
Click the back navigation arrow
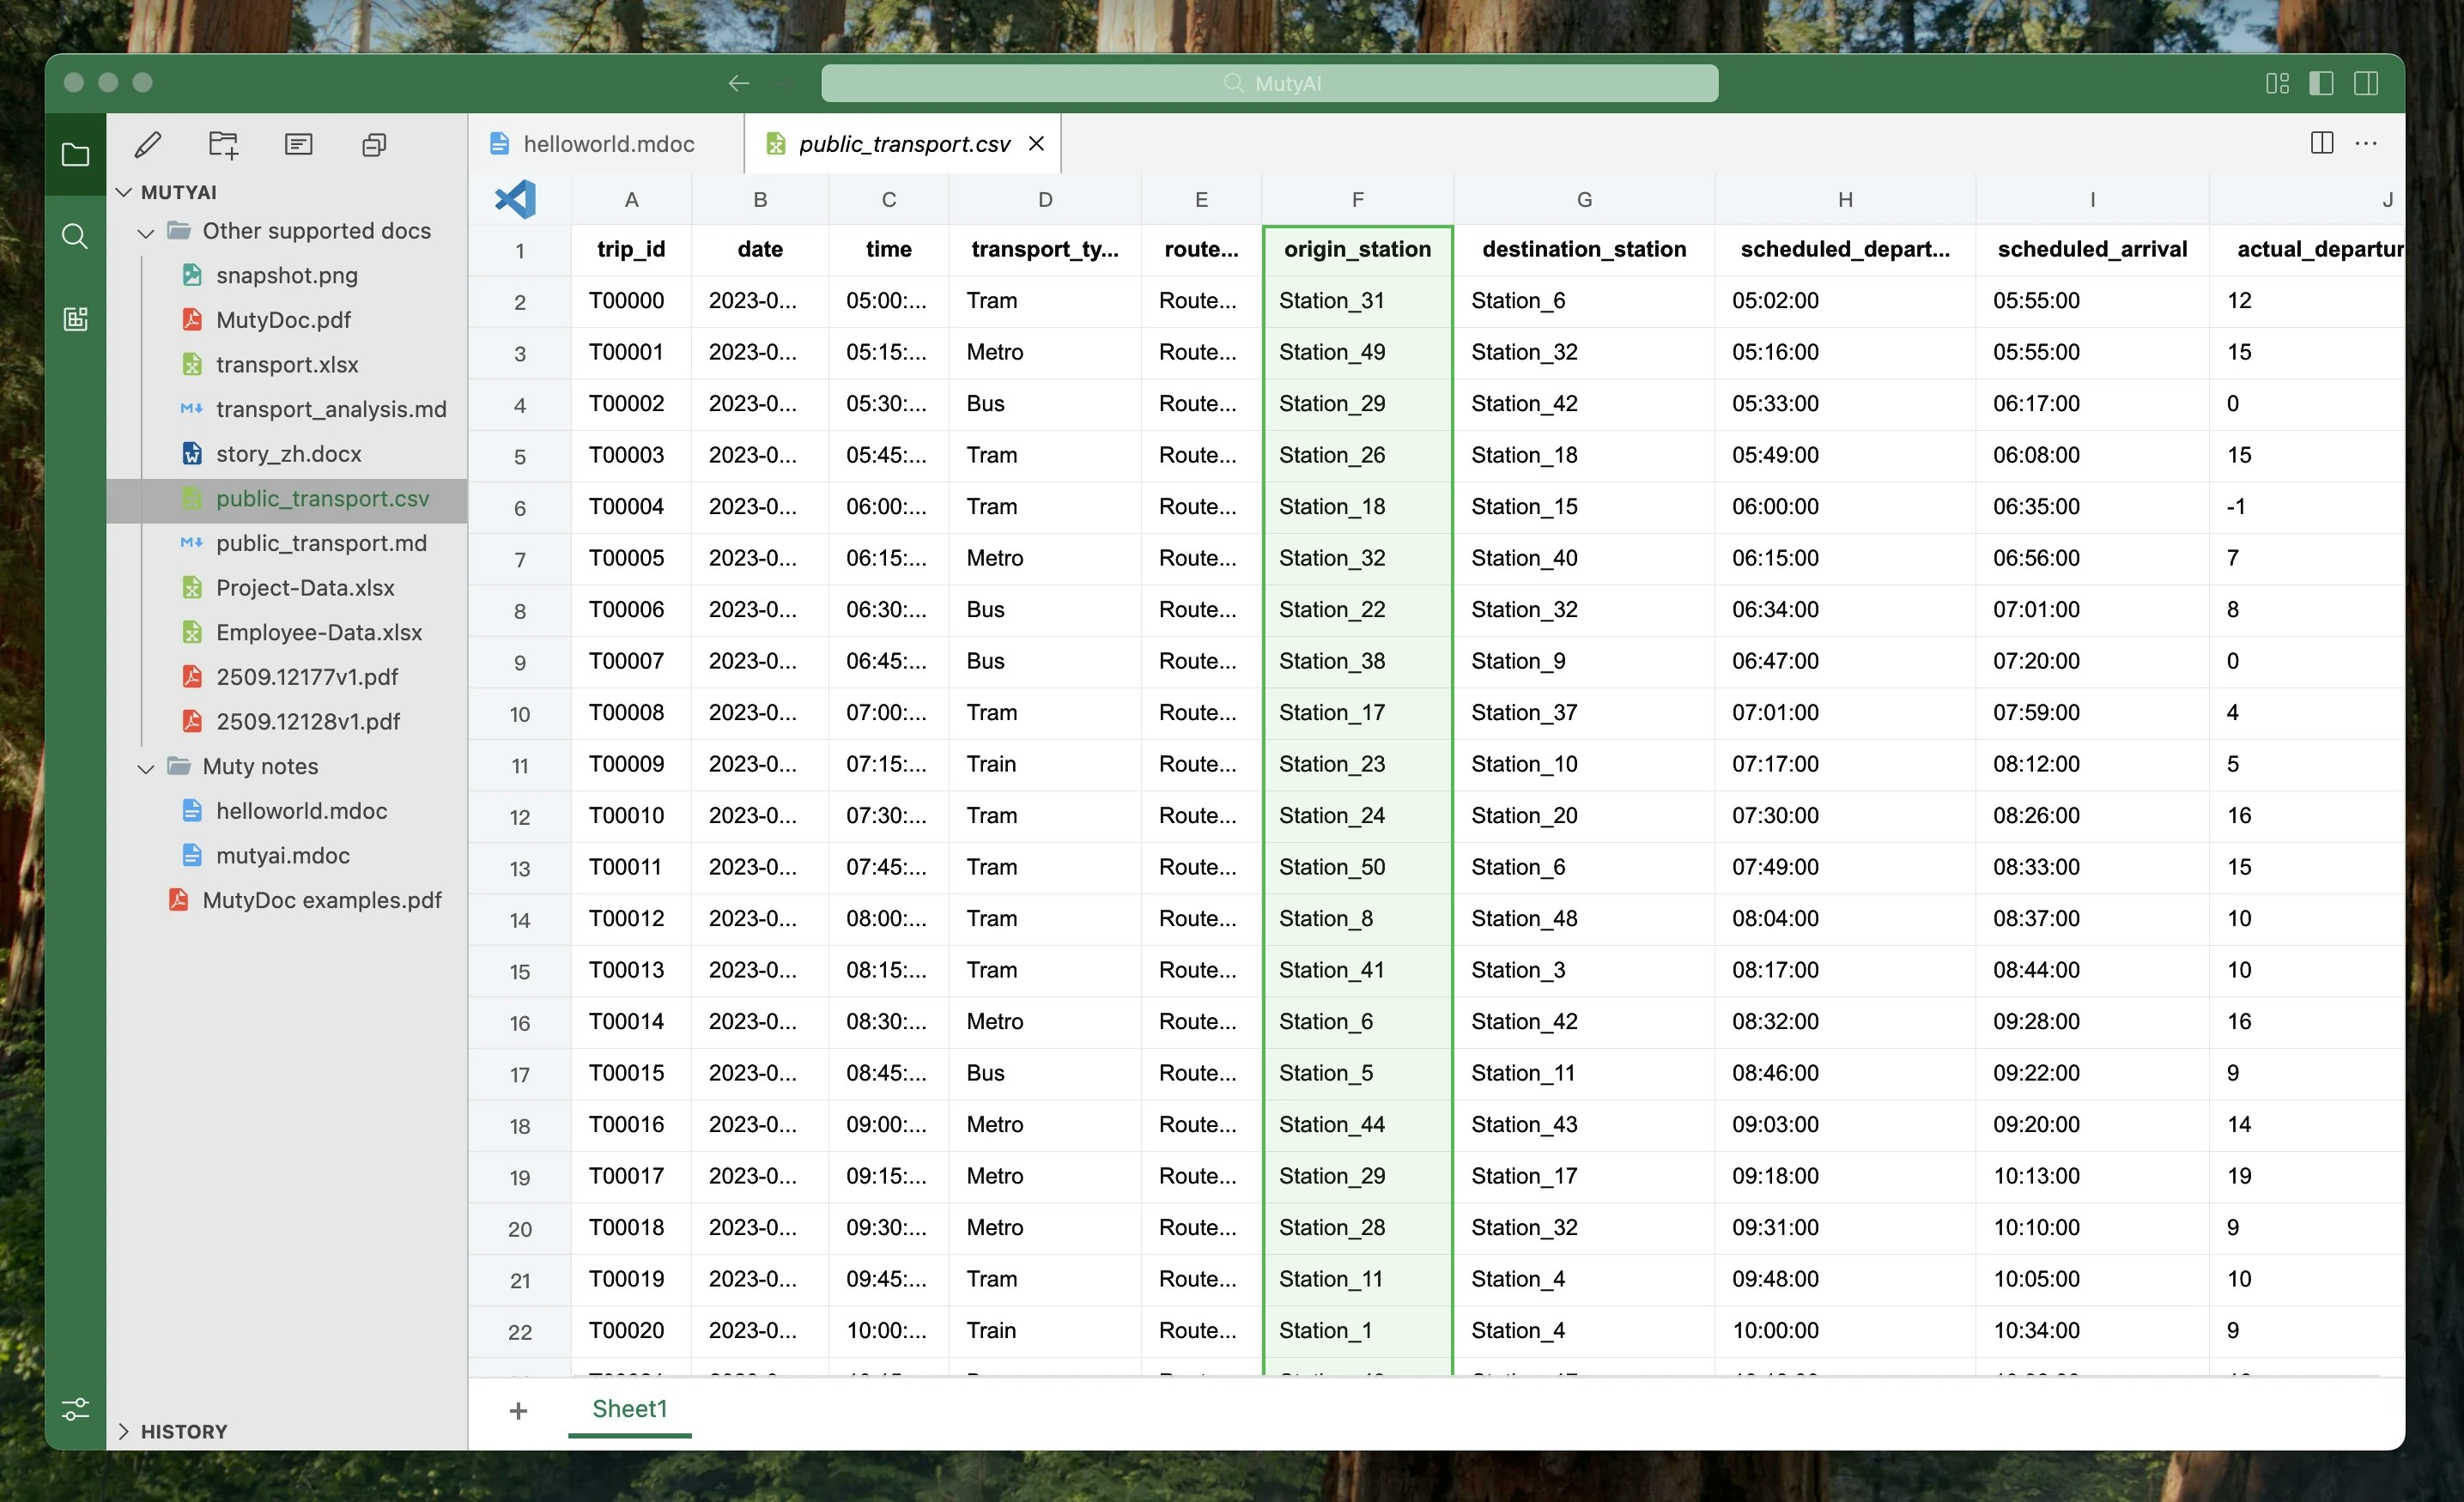(738, 83)
